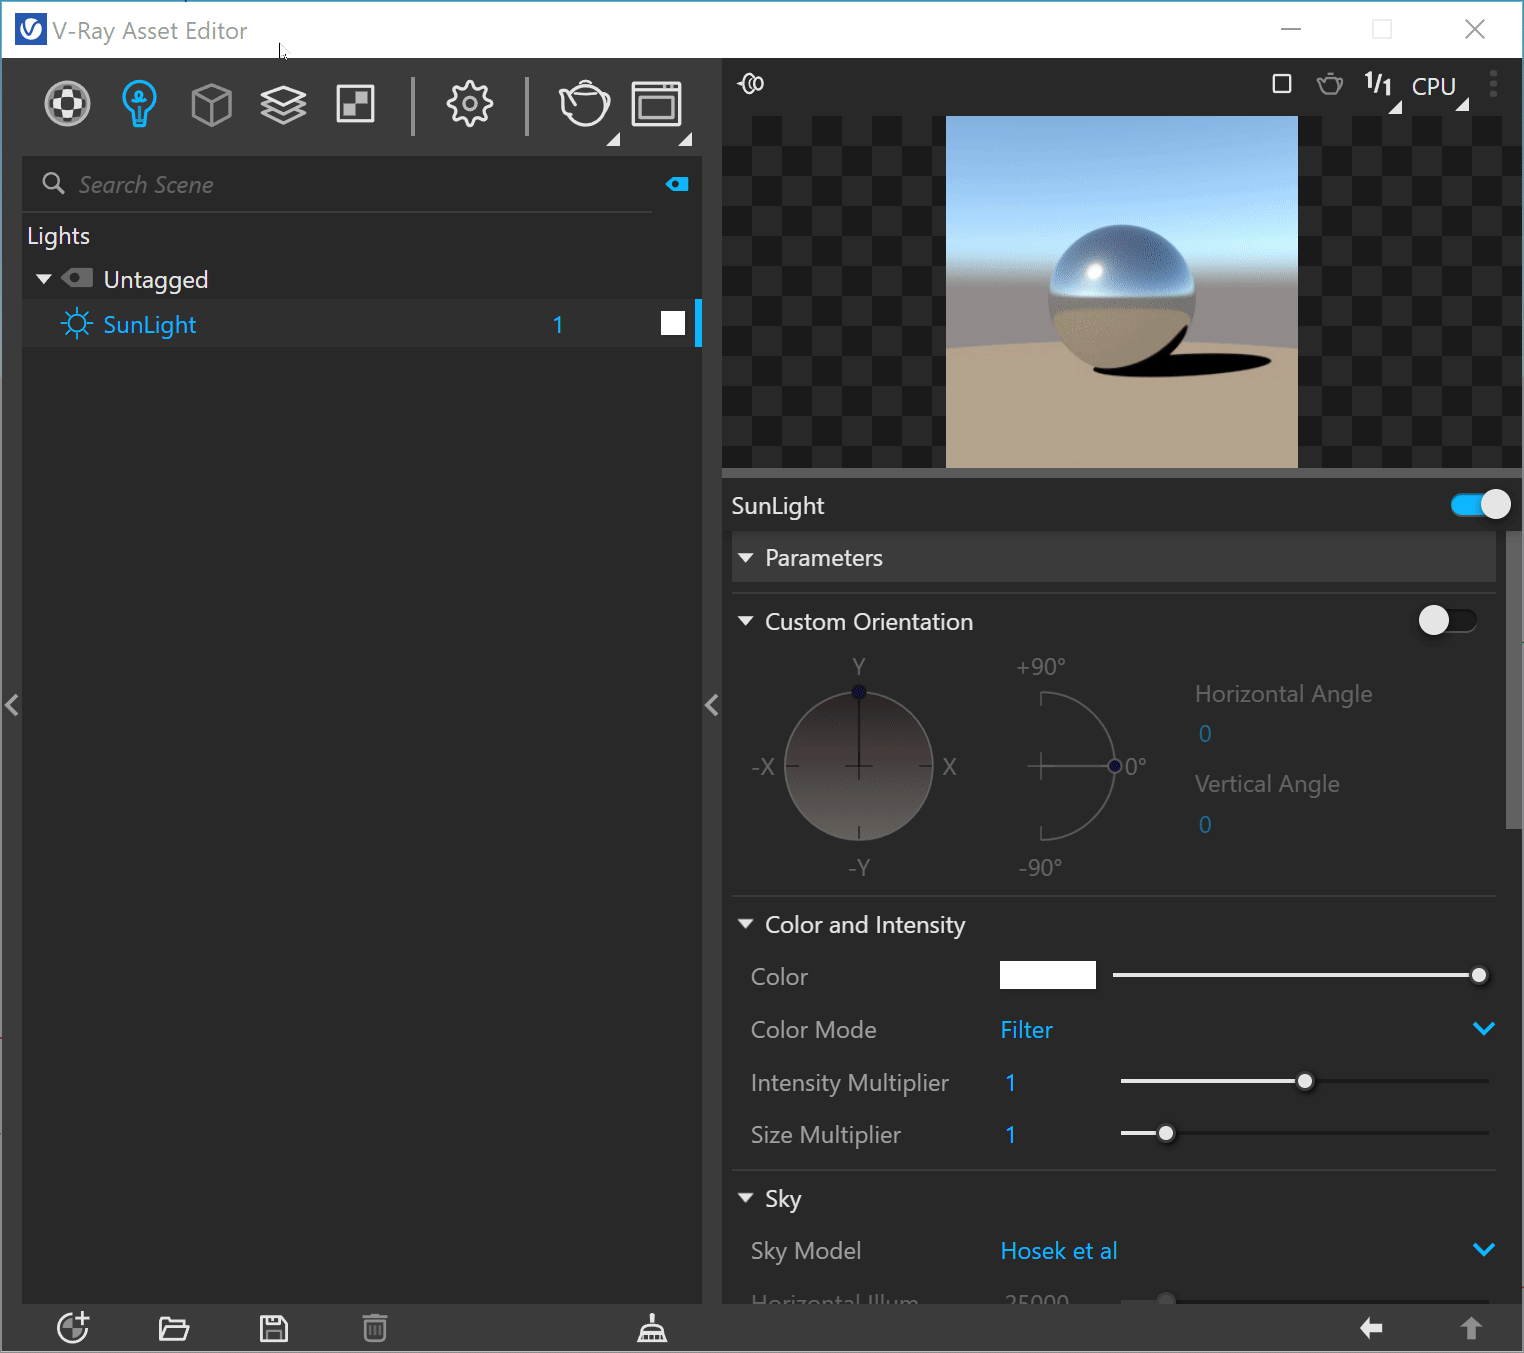Open the Render Elements panel
1524x1353 pixels.
point(283,104)
